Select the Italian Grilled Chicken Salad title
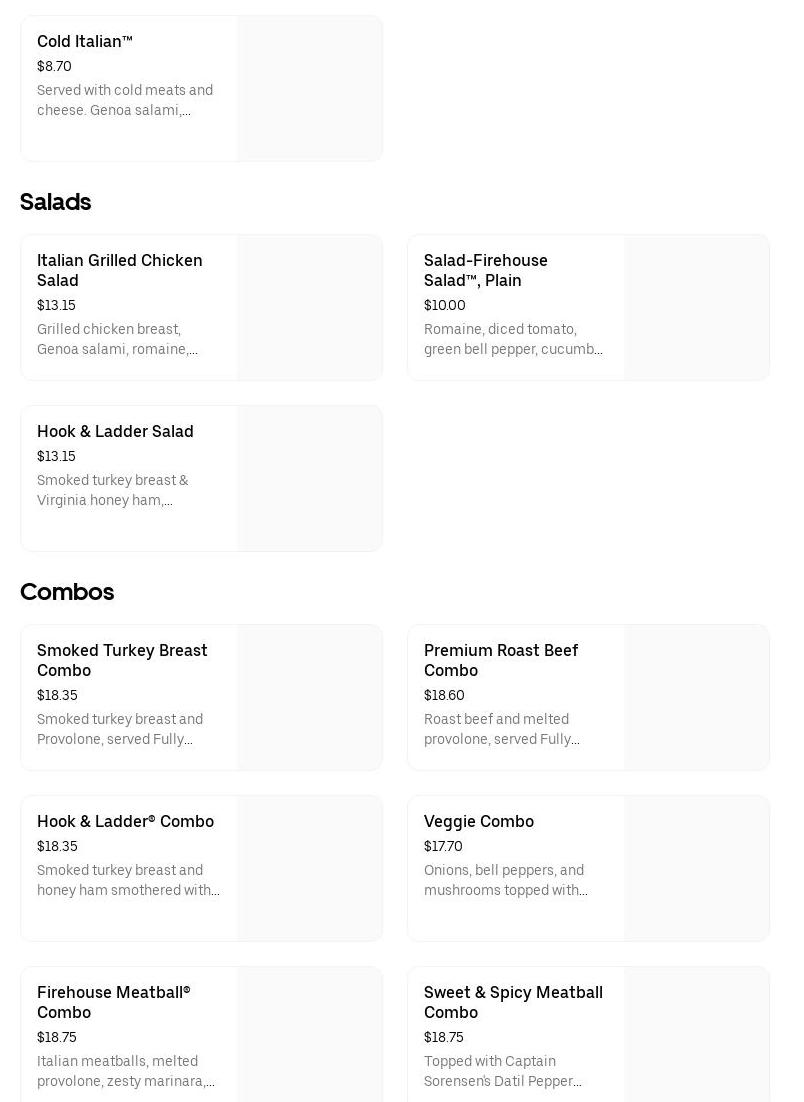Image resolution: width=804 pixels, height=1102 pixels. (x=120, y=270)
